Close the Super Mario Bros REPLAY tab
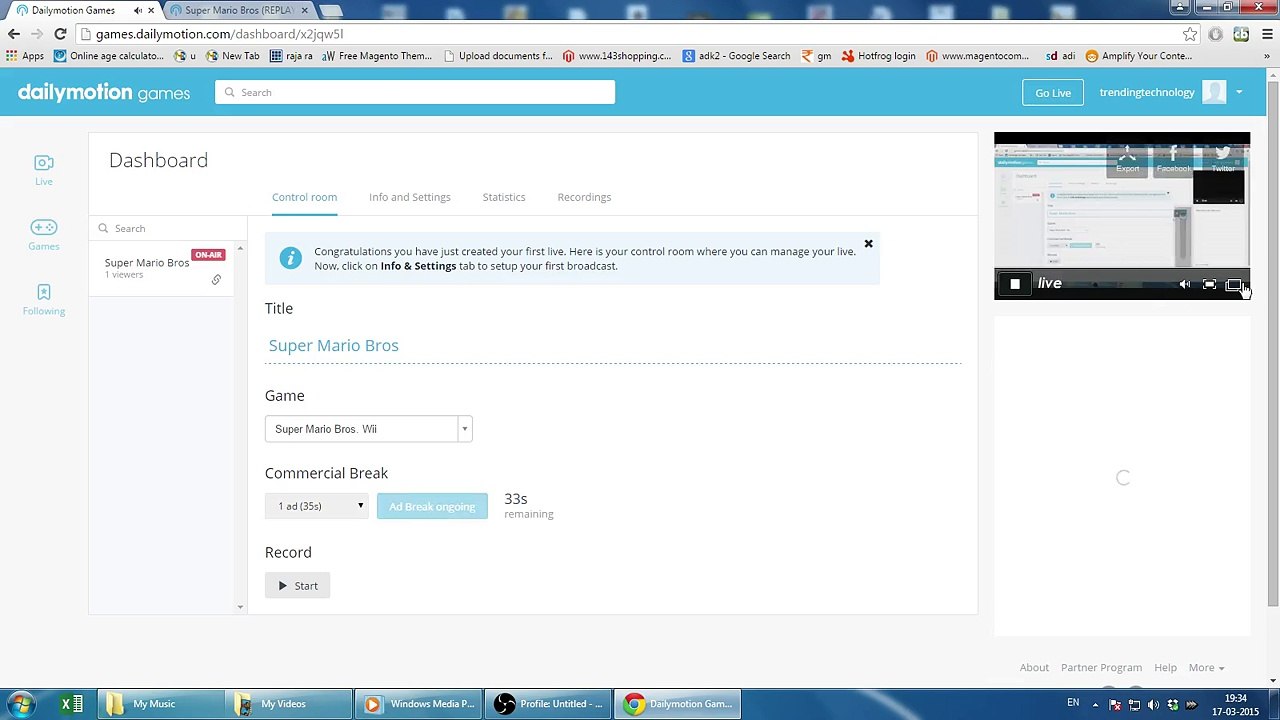 click(304, 10)
